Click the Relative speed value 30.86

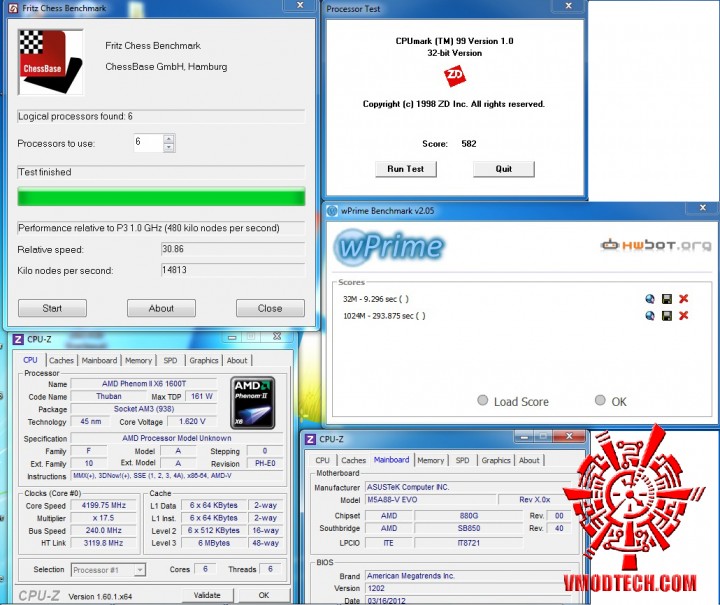tap(233, 249)
